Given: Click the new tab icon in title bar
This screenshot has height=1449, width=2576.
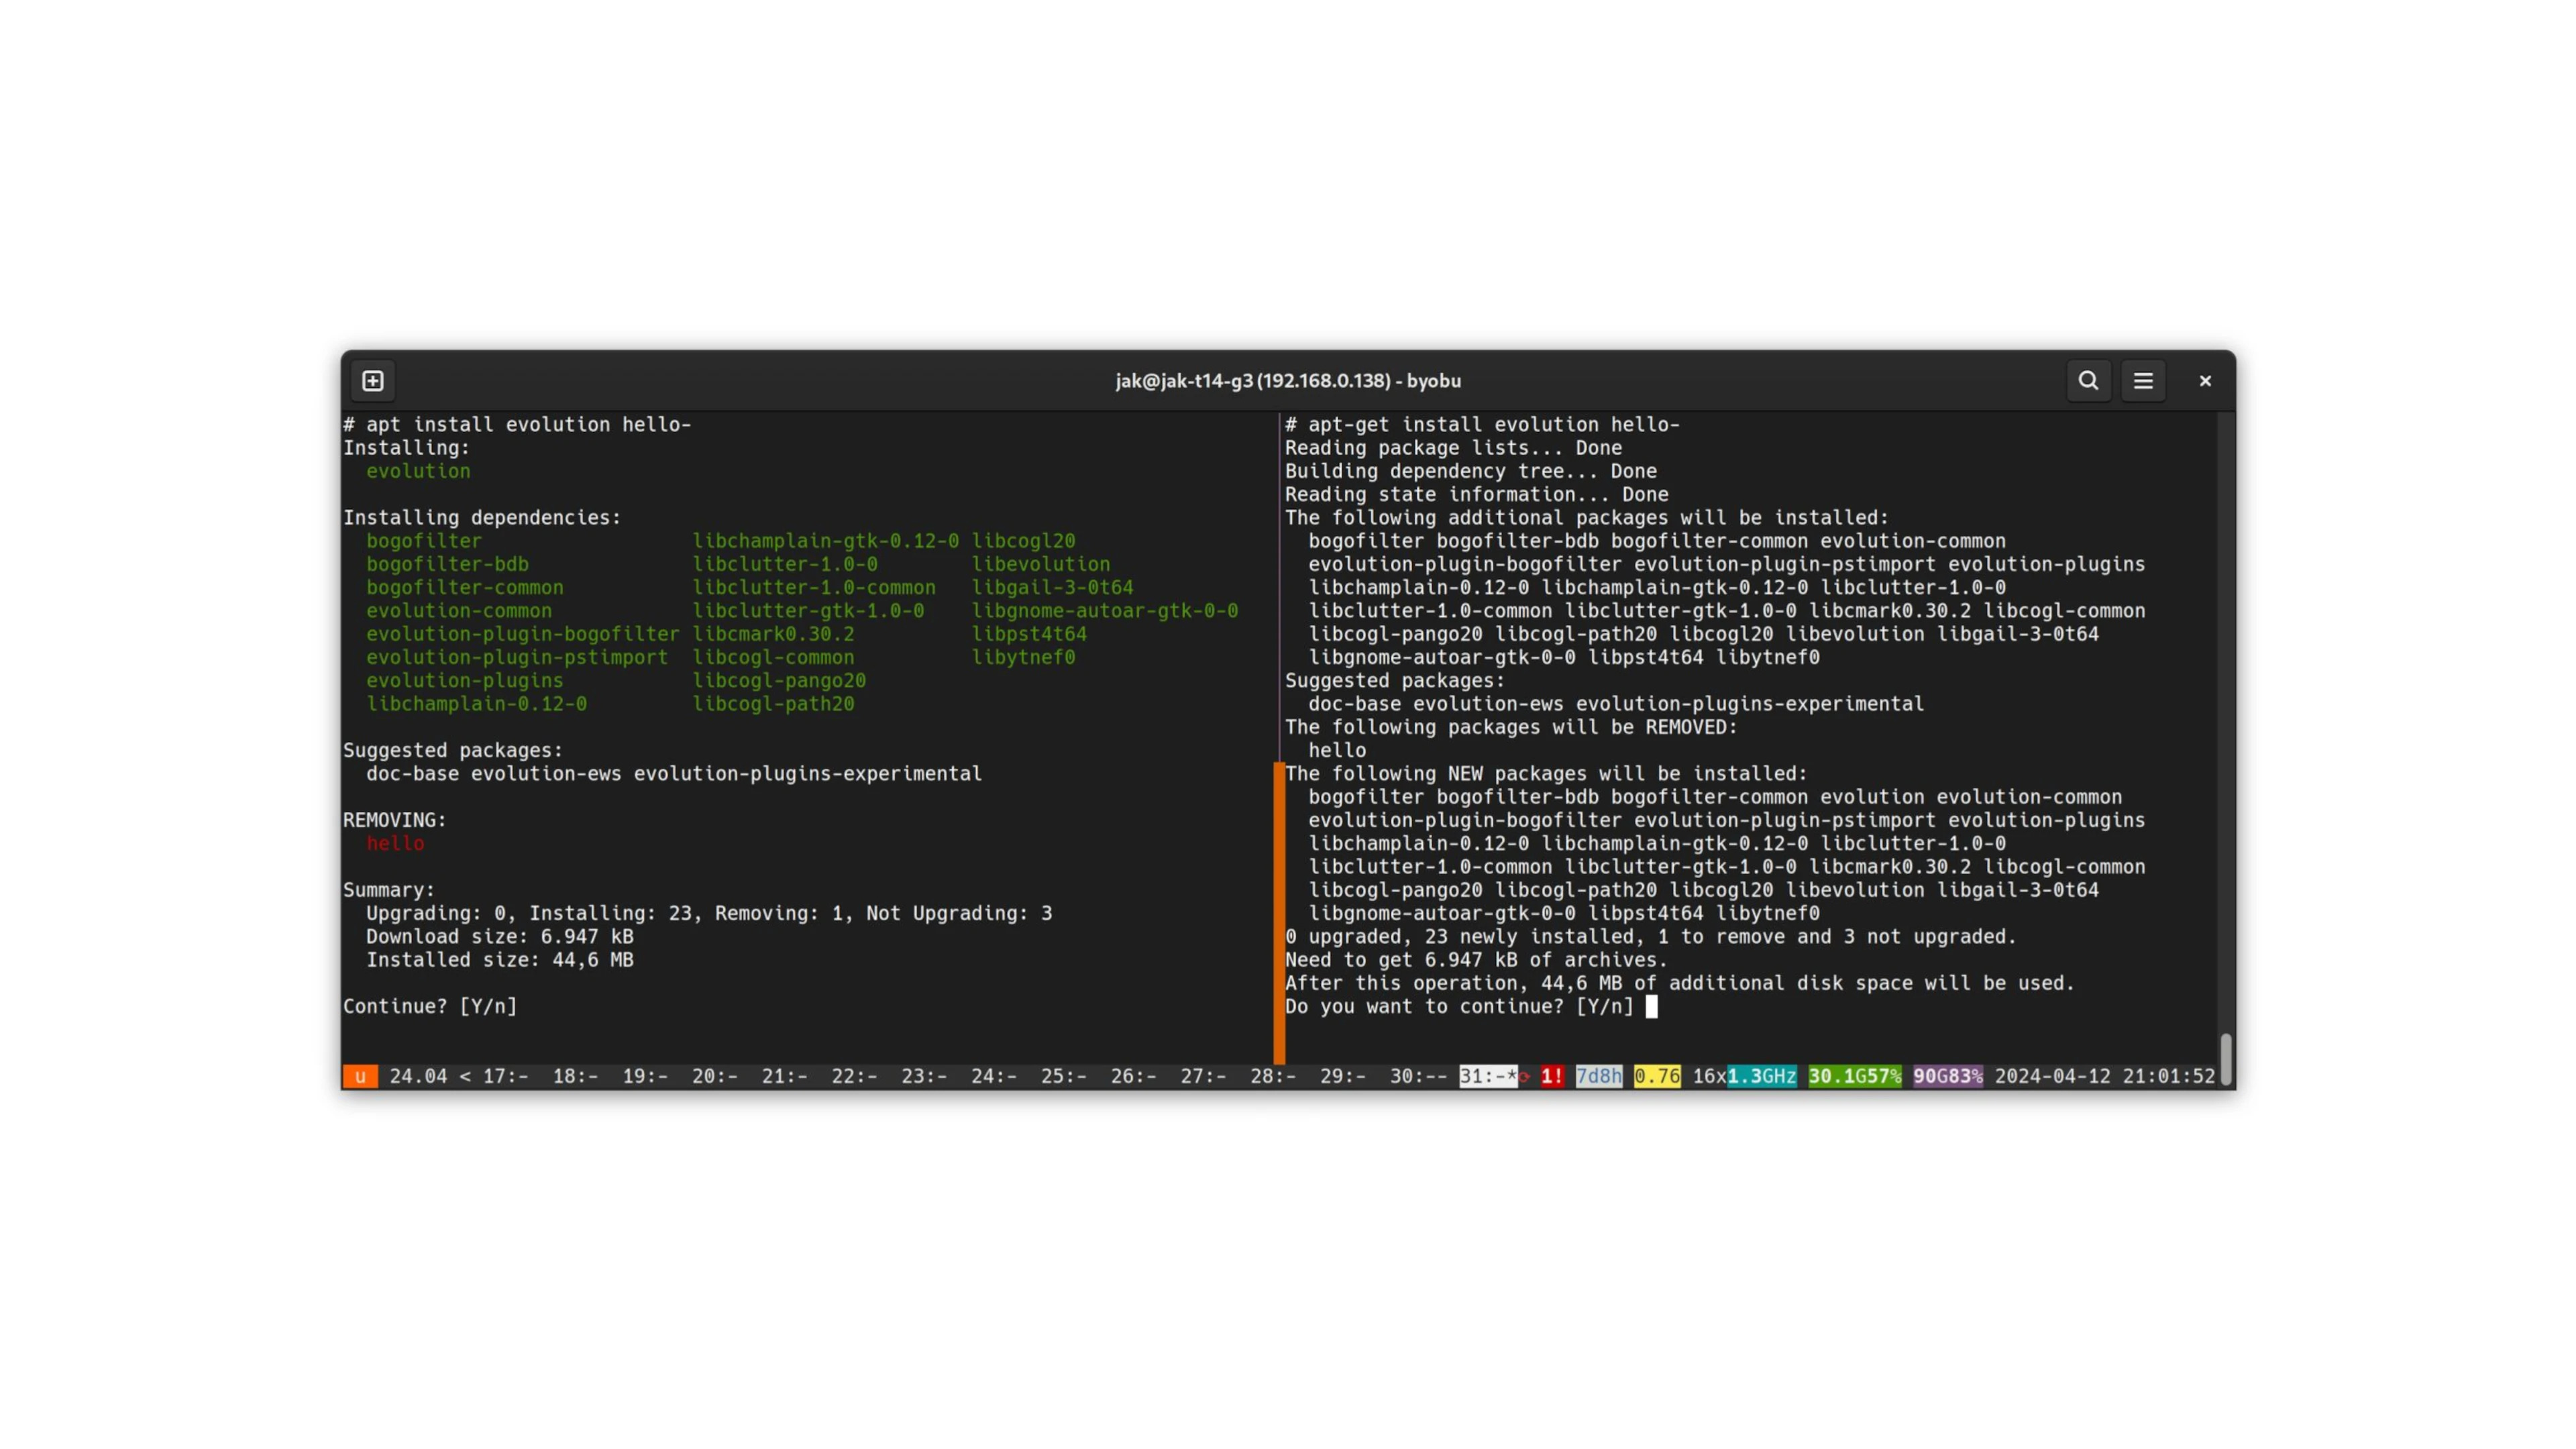Looking at the screenshot, I should click(x=373, y=381).
